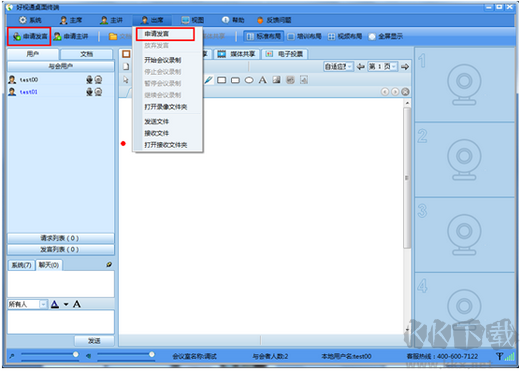Open the 自适应 zoom dropdown
The image size is (520, 371).
coord(338,67)
